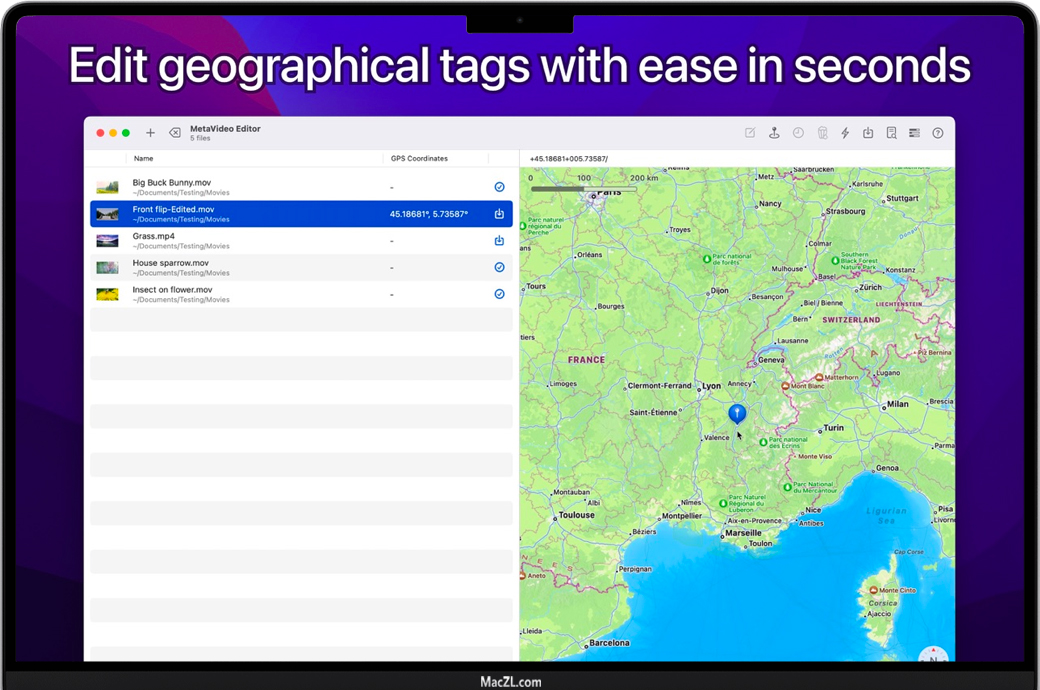Click the save download toolbar icon
This screenshot has width=1040, height=690.
(x=868, y=133)
